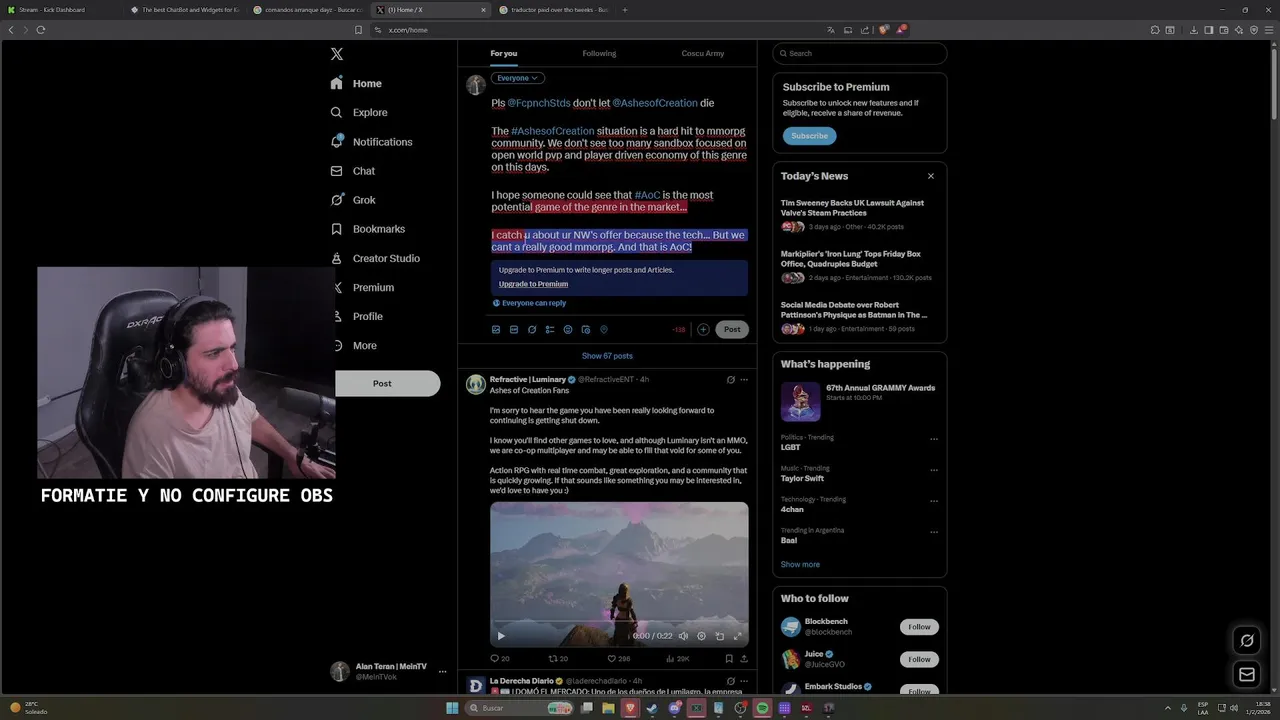Open more options for Taylor Swift trend

click(x=934, y=470)
